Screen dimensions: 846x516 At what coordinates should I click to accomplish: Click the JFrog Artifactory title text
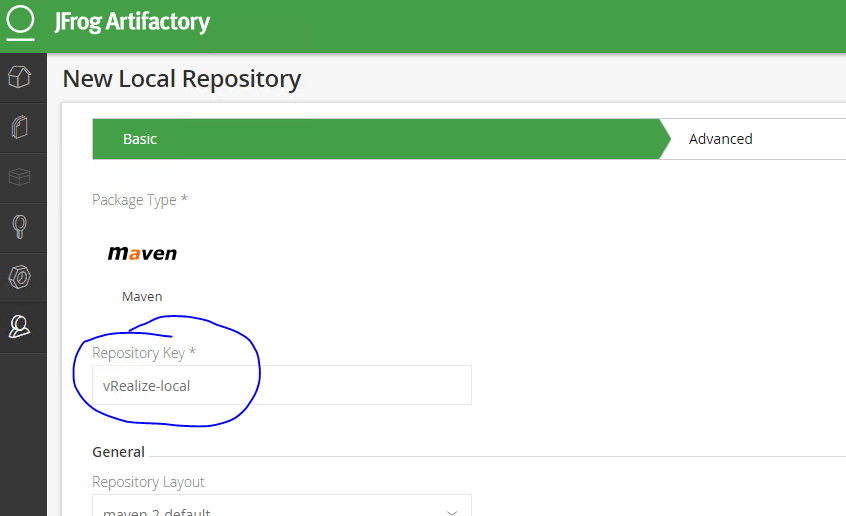click(x=132, y=22)
